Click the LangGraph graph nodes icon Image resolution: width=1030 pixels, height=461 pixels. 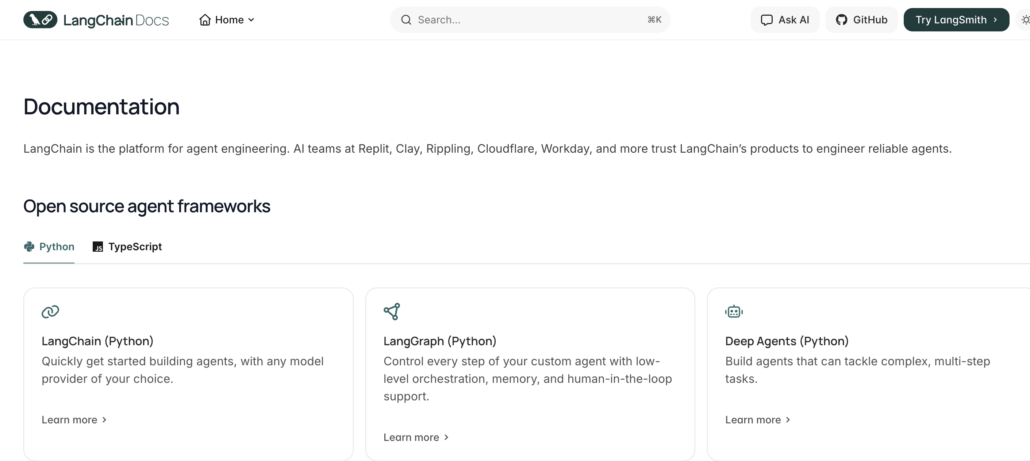click(x=392, y=312)
